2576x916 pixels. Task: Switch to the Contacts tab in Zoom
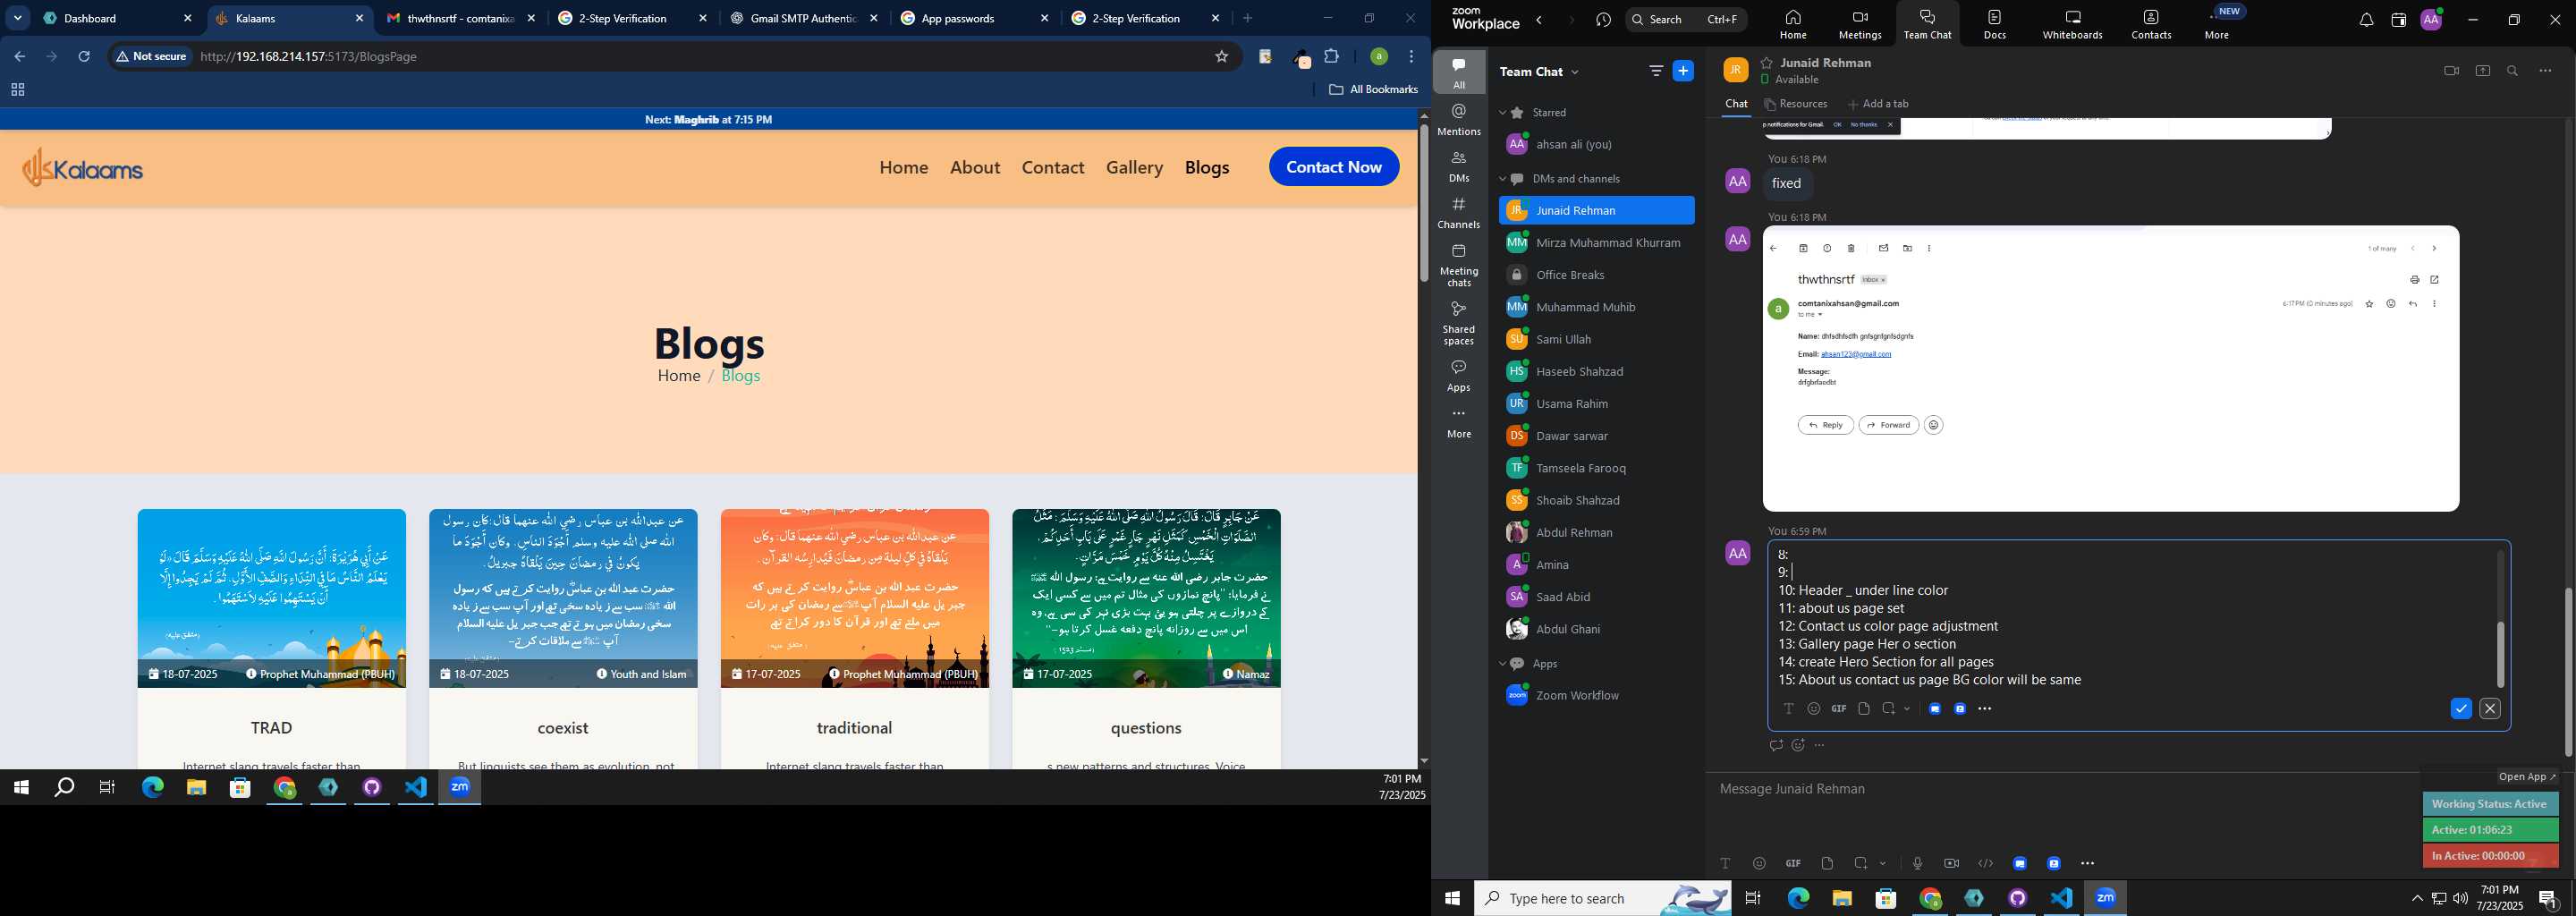click(x=2151, y=24)
